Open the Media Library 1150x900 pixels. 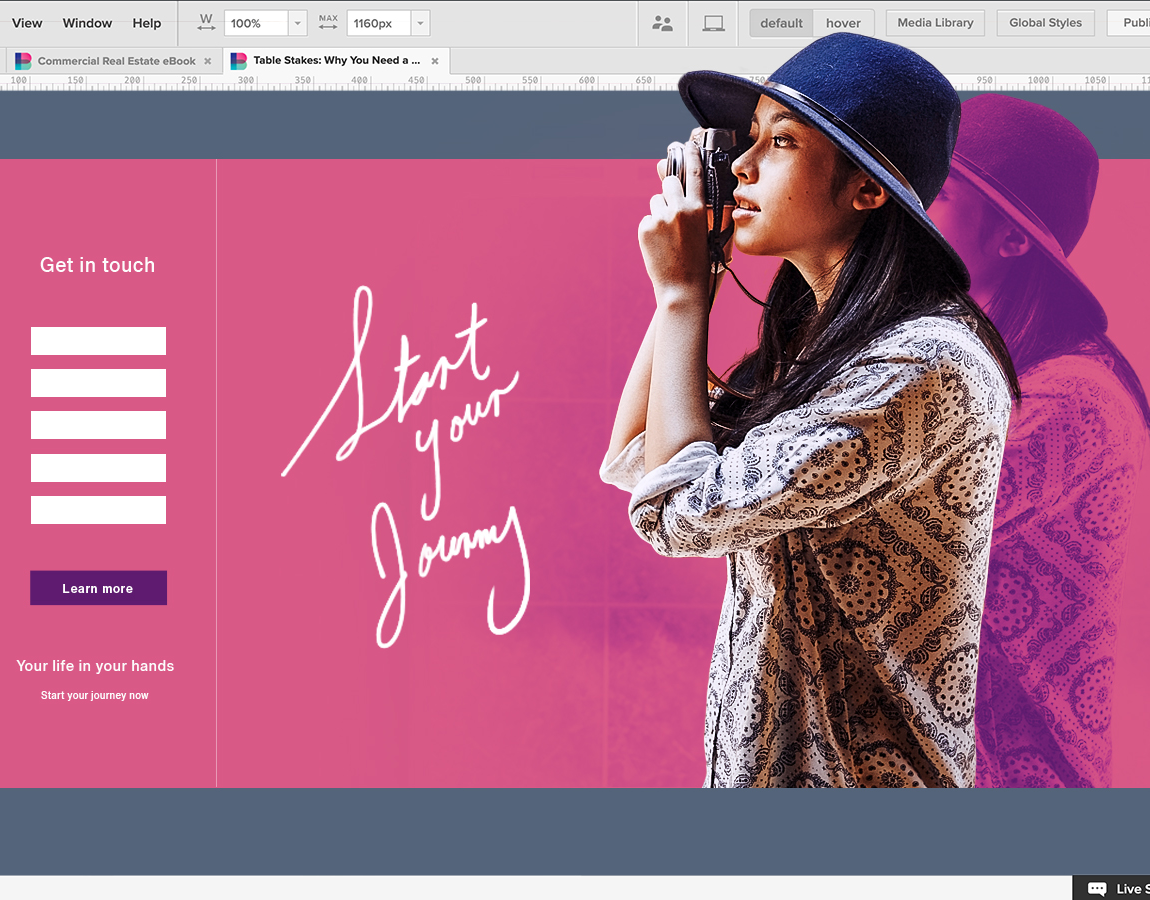tap(935, 23)
